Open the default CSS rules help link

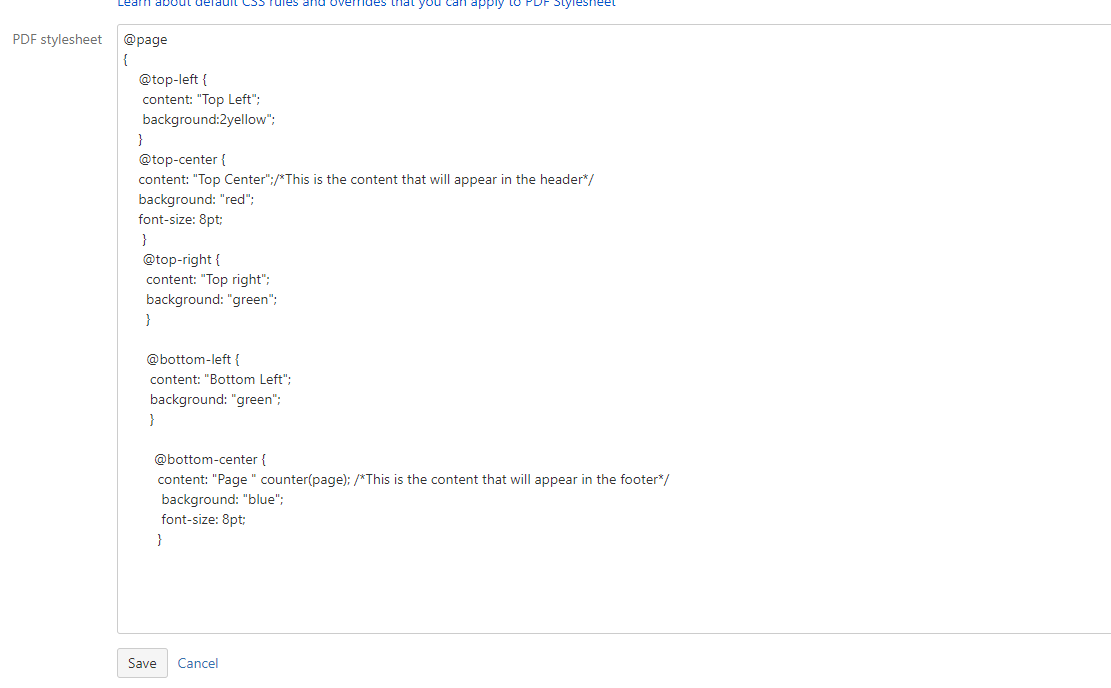pyautogui.click(x=366, y=4)
